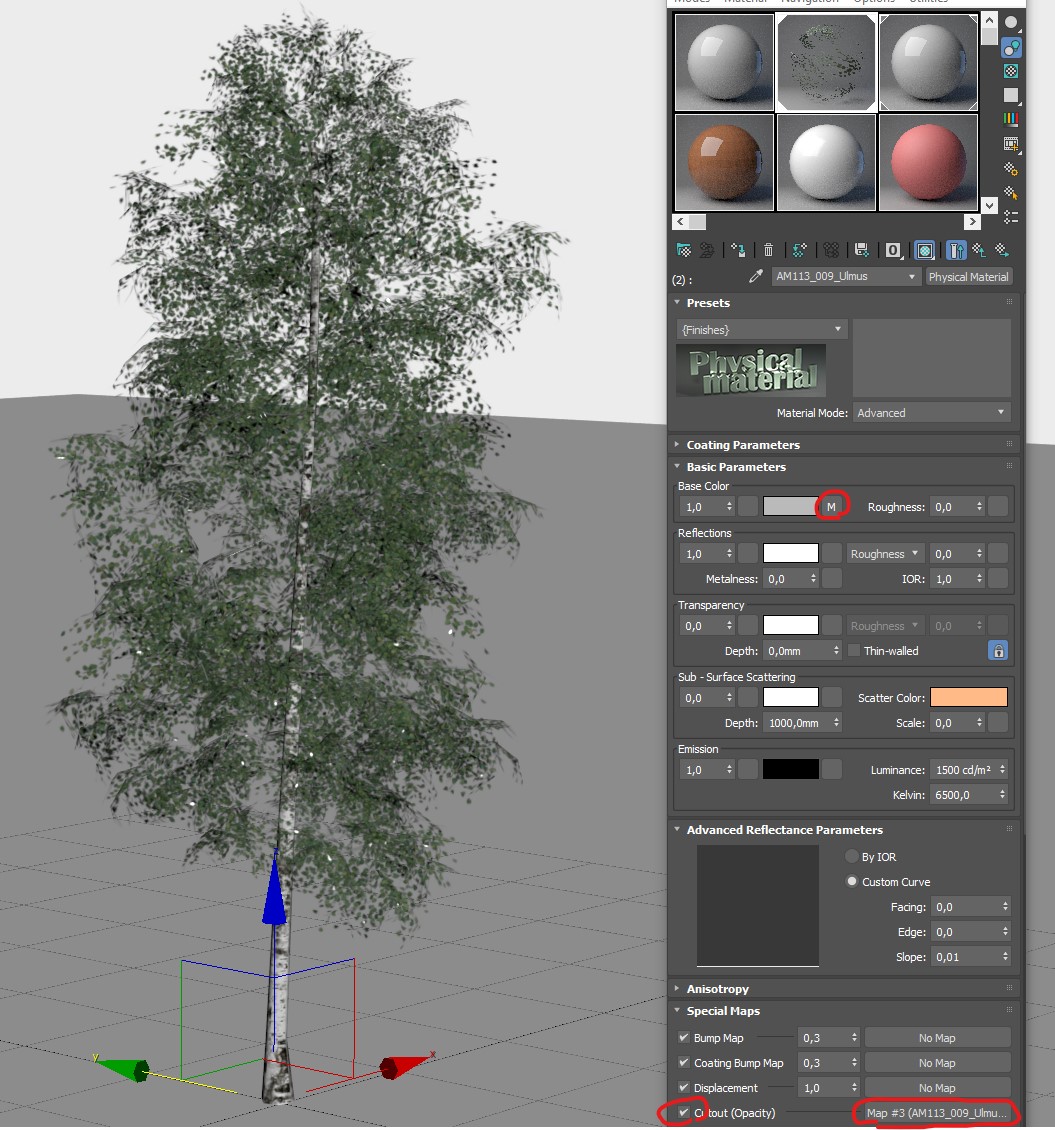Toggle the Bump Map checkbox
Image resolution: width=1055 pixels, height=1130 pixels.
683,1038
